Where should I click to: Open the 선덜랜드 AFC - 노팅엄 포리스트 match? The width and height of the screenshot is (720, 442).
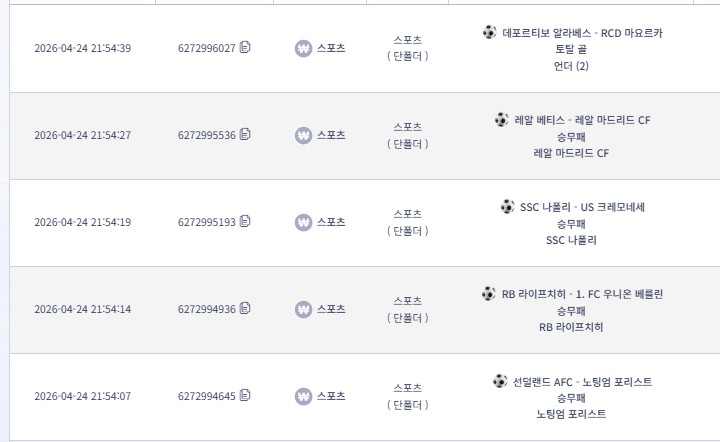click(x=582, y=382)
